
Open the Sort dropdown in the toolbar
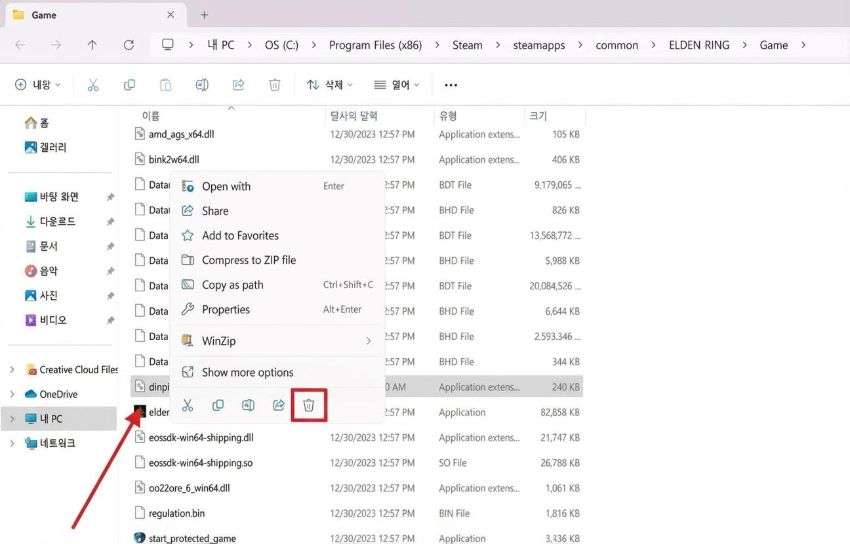pyautogui.click(x=330, y=85)
